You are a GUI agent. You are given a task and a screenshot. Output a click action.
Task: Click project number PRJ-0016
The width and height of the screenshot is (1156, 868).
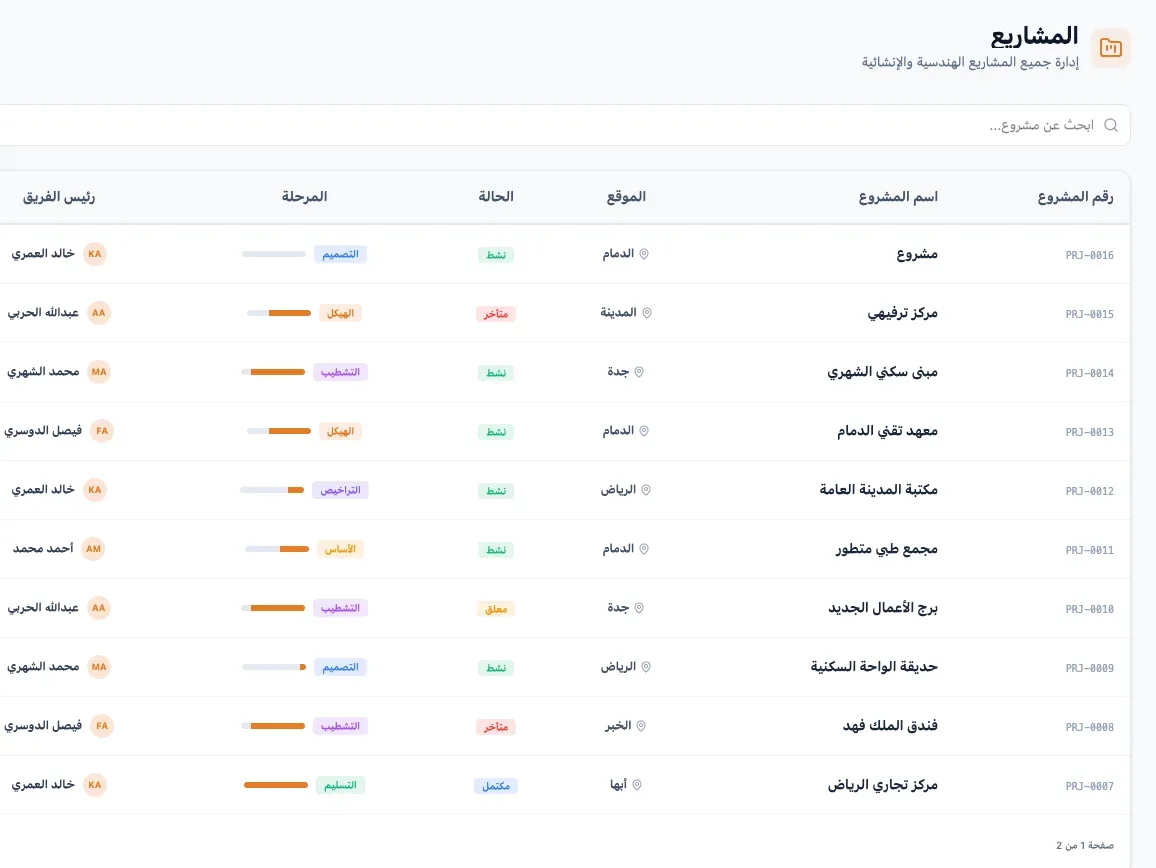1089,255
